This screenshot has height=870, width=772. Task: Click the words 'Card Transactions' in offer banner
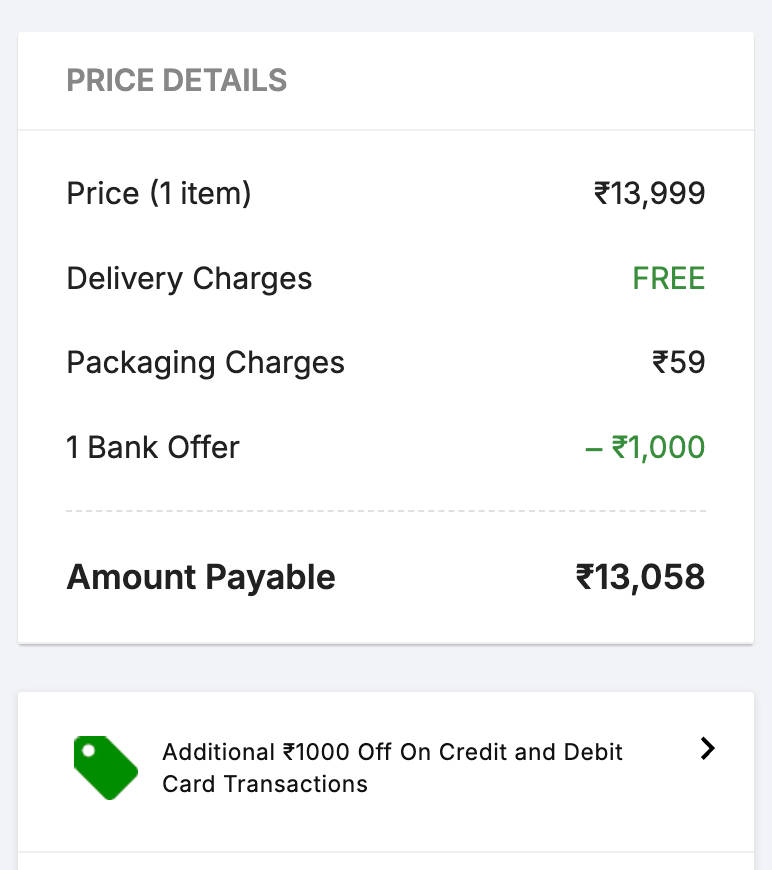265,784
